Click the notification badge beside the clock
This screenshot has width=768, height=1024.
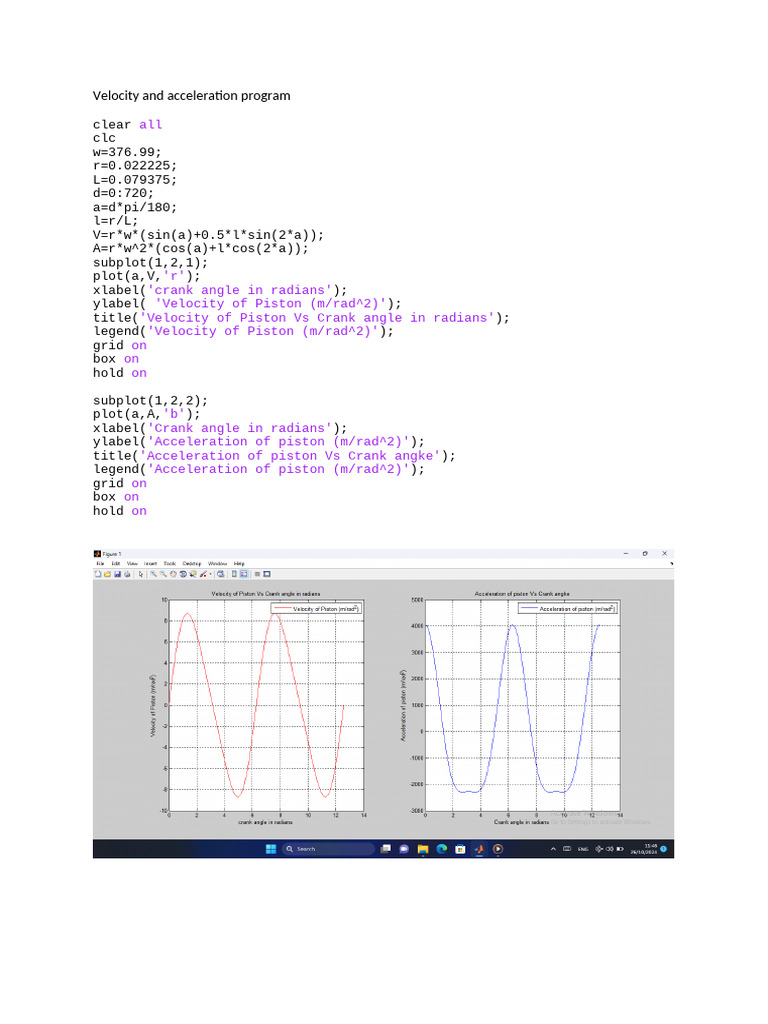pos(664,849)
